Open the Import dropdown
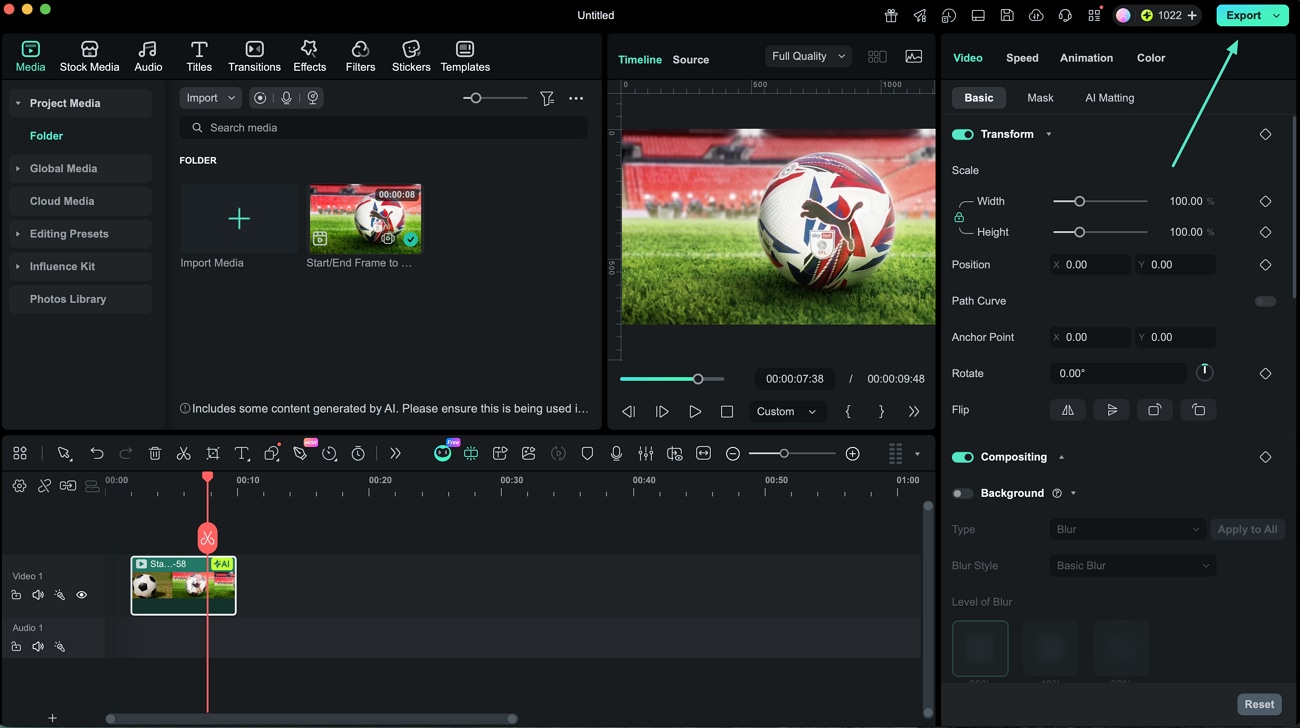This screenshot has height=728, width=1300. 210,98
